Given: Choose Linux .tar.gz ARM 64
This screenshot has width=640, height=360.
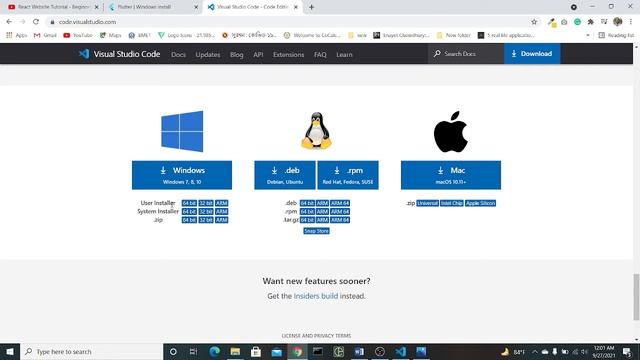Looking at the screenshot, I should tap(340, 220).
